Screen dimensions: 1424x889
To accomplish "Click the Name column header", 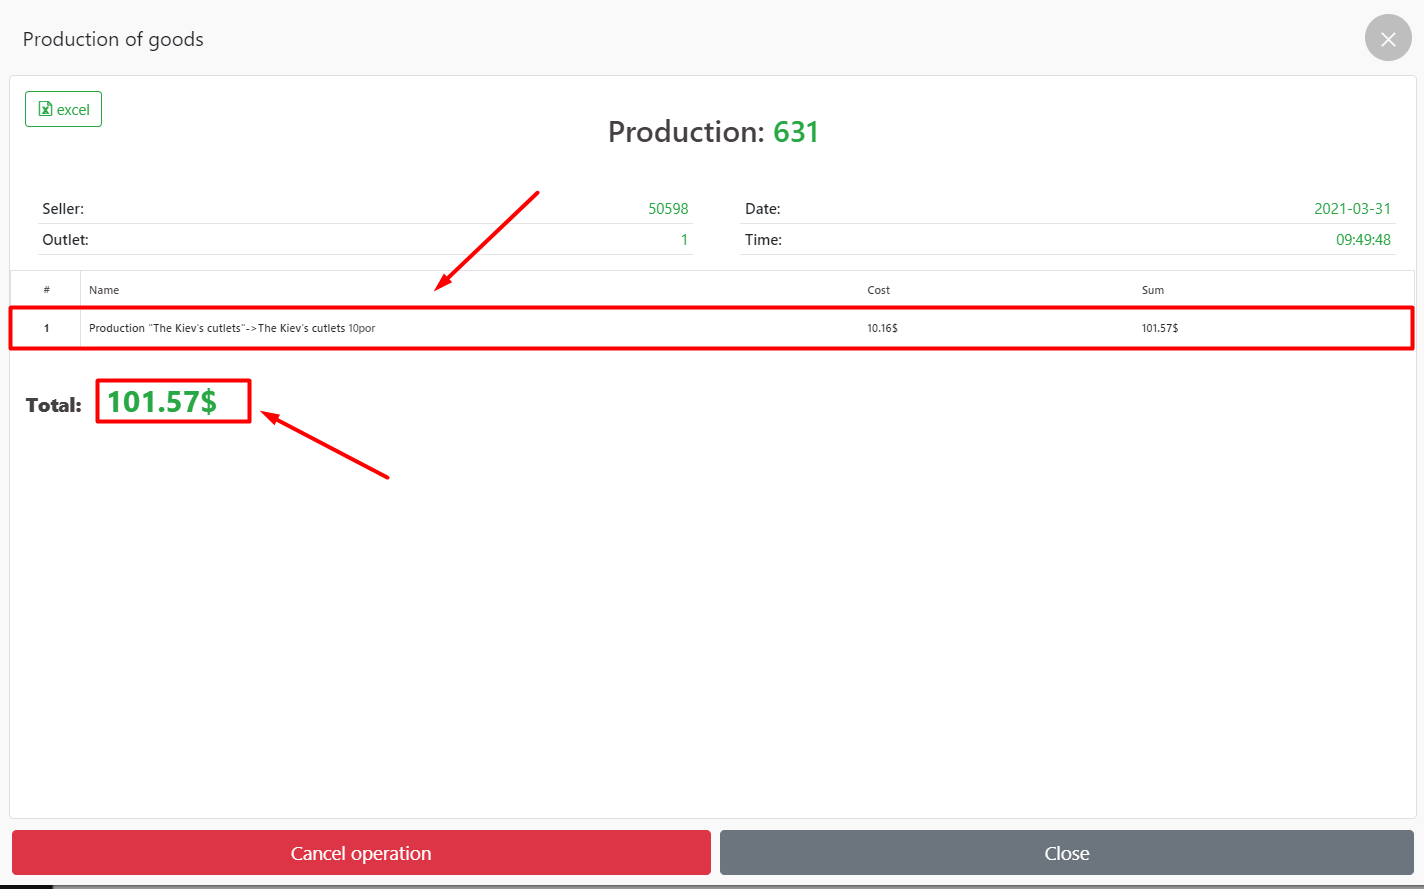I will (x=104, y=290).
